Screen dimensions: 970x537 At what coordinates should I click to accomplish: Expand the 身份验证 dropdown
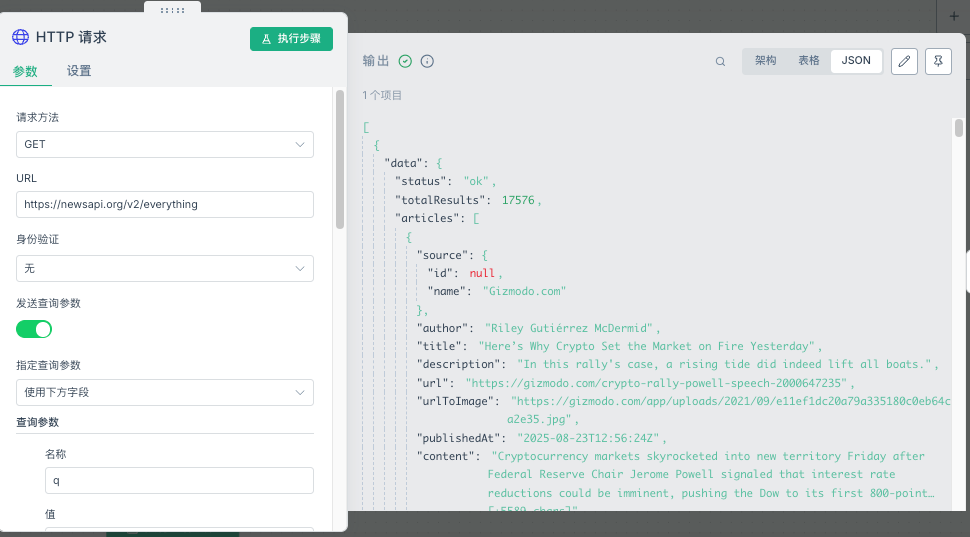(165, 268)
